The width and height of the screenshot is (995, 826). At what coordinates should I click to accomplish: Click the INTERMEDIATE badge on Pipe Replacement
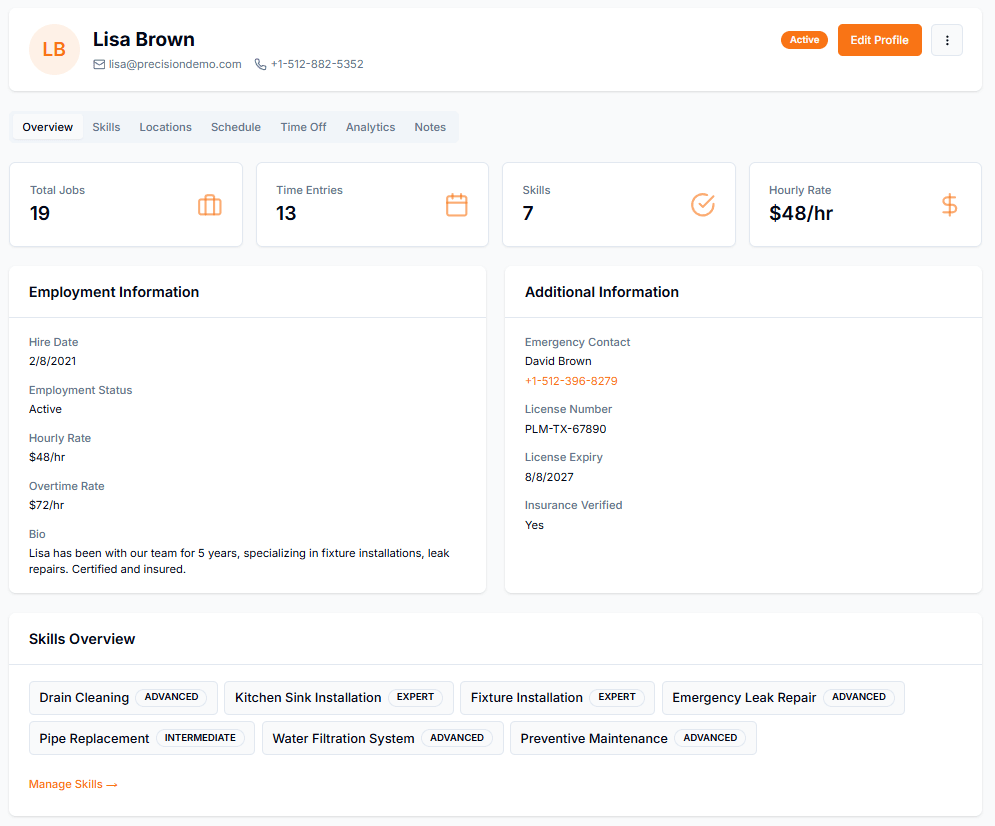200,738
